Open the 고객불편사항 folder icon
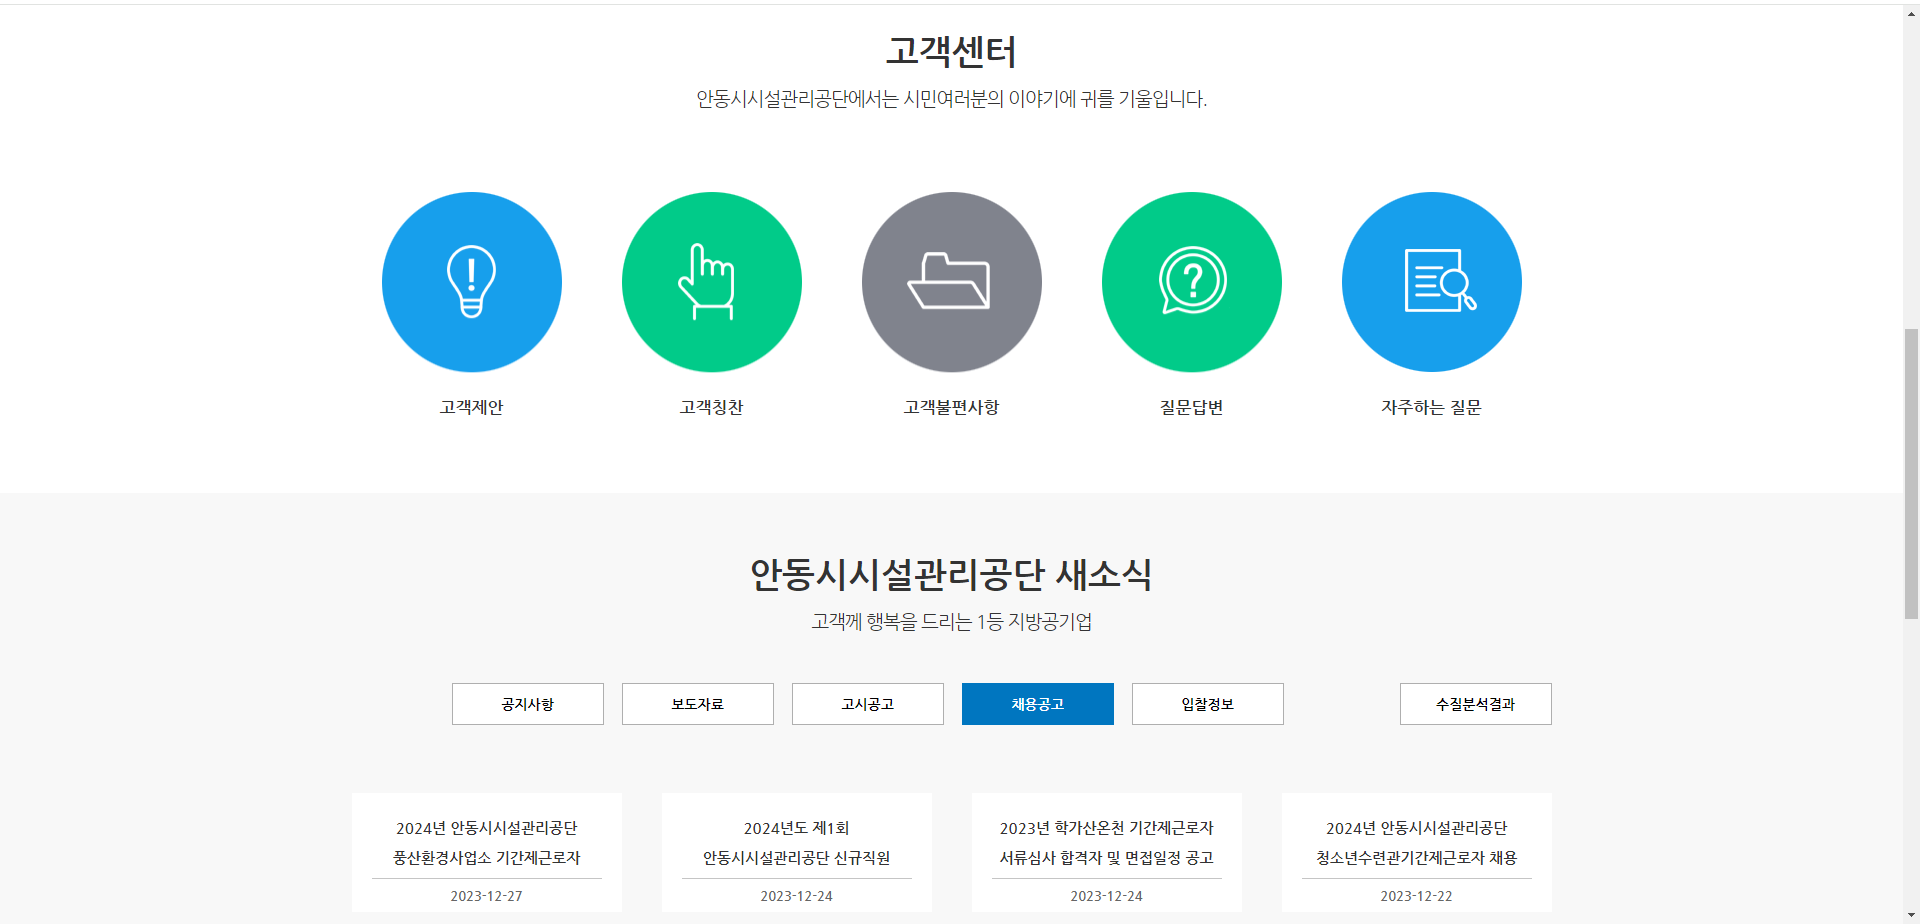The width and height of the screenshot is (1920, 924). (x=952, y=282)
